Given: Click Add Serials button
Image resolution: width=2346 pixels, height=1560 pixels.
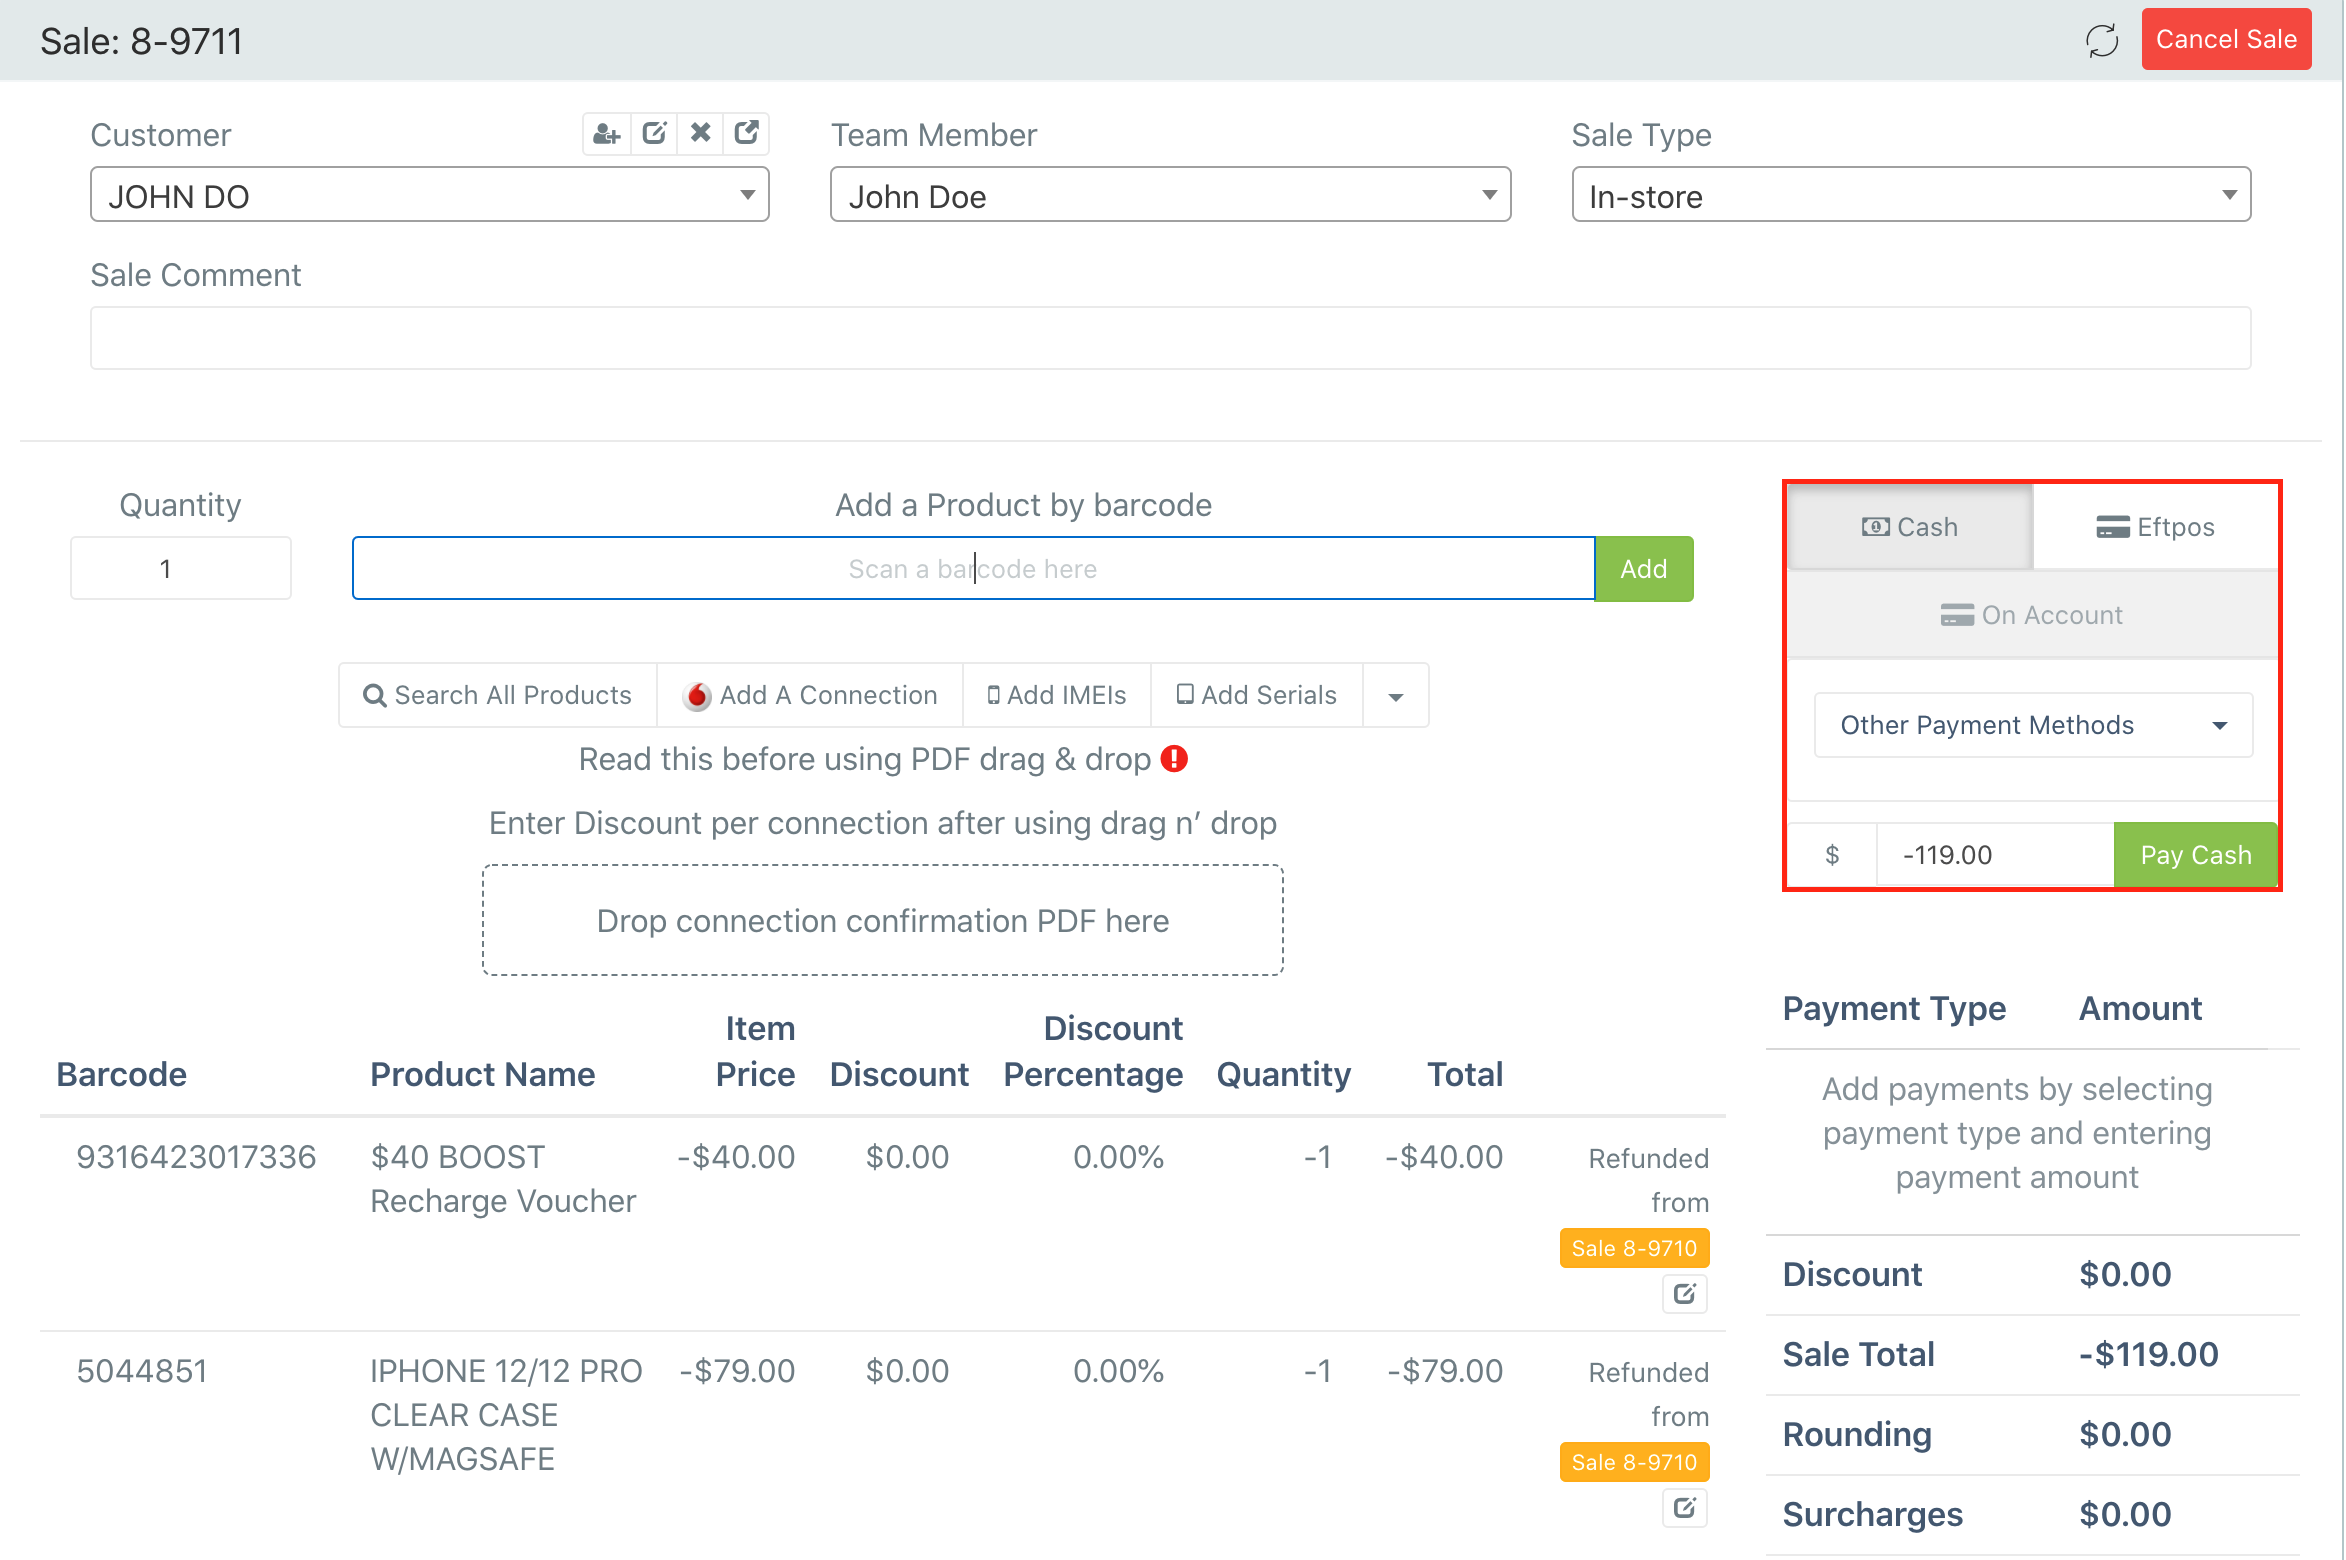Looking at the screenshot, I should [x=1257, y=696].
